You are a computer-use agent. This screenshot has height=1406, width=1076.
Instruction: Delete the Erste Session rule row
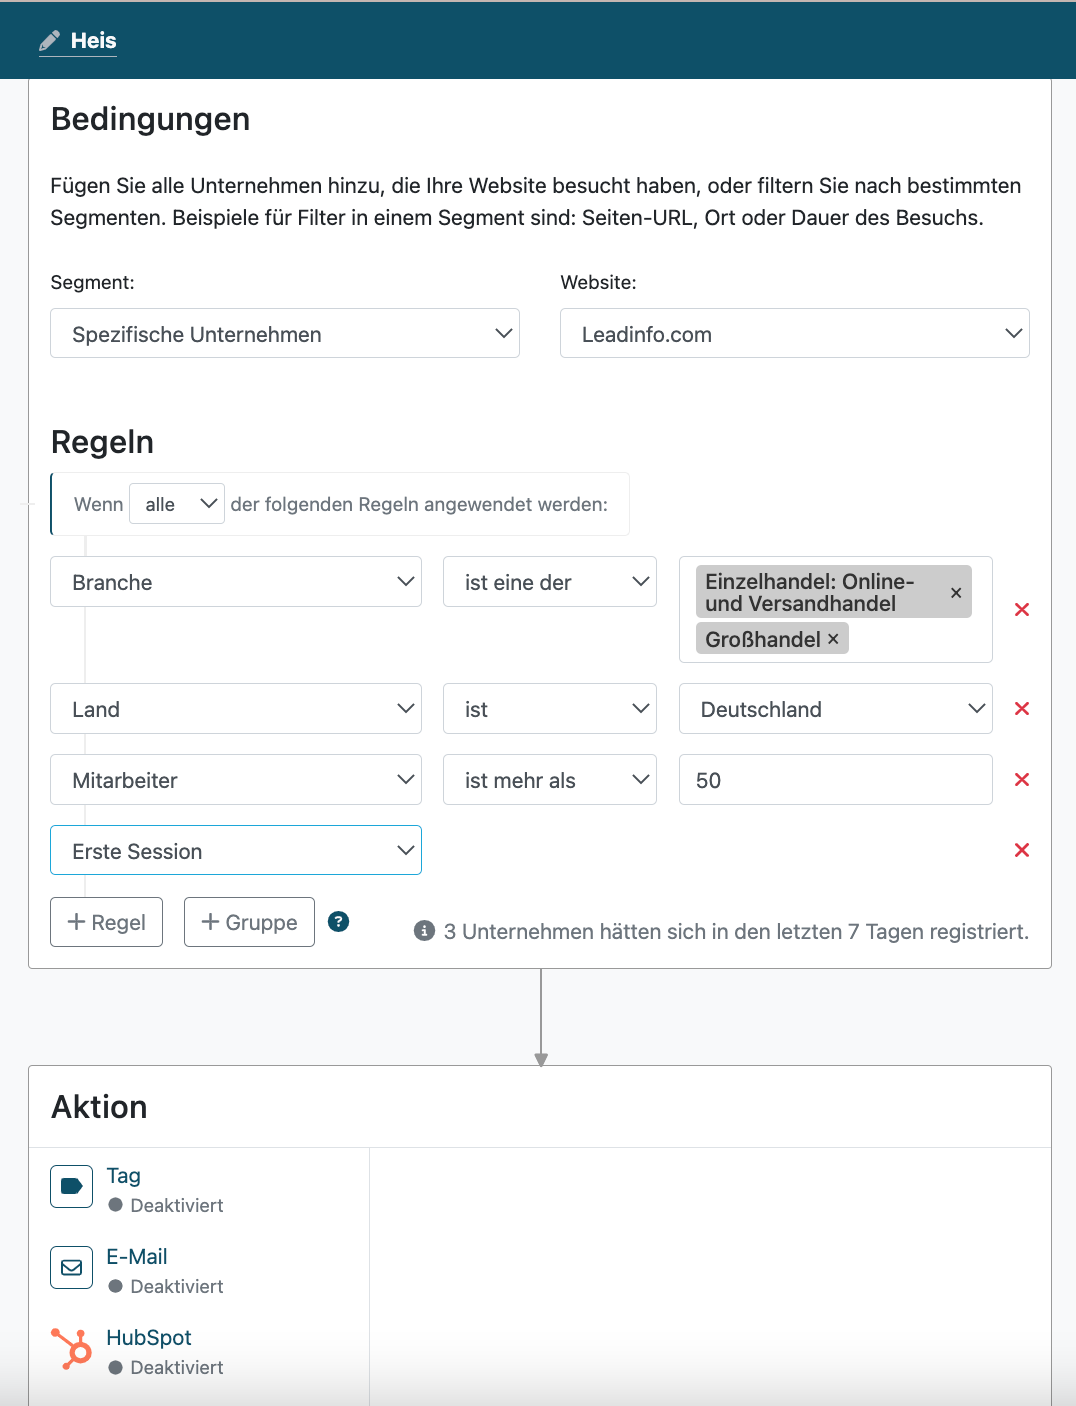pyautogui.click(x=1021, y=850)
